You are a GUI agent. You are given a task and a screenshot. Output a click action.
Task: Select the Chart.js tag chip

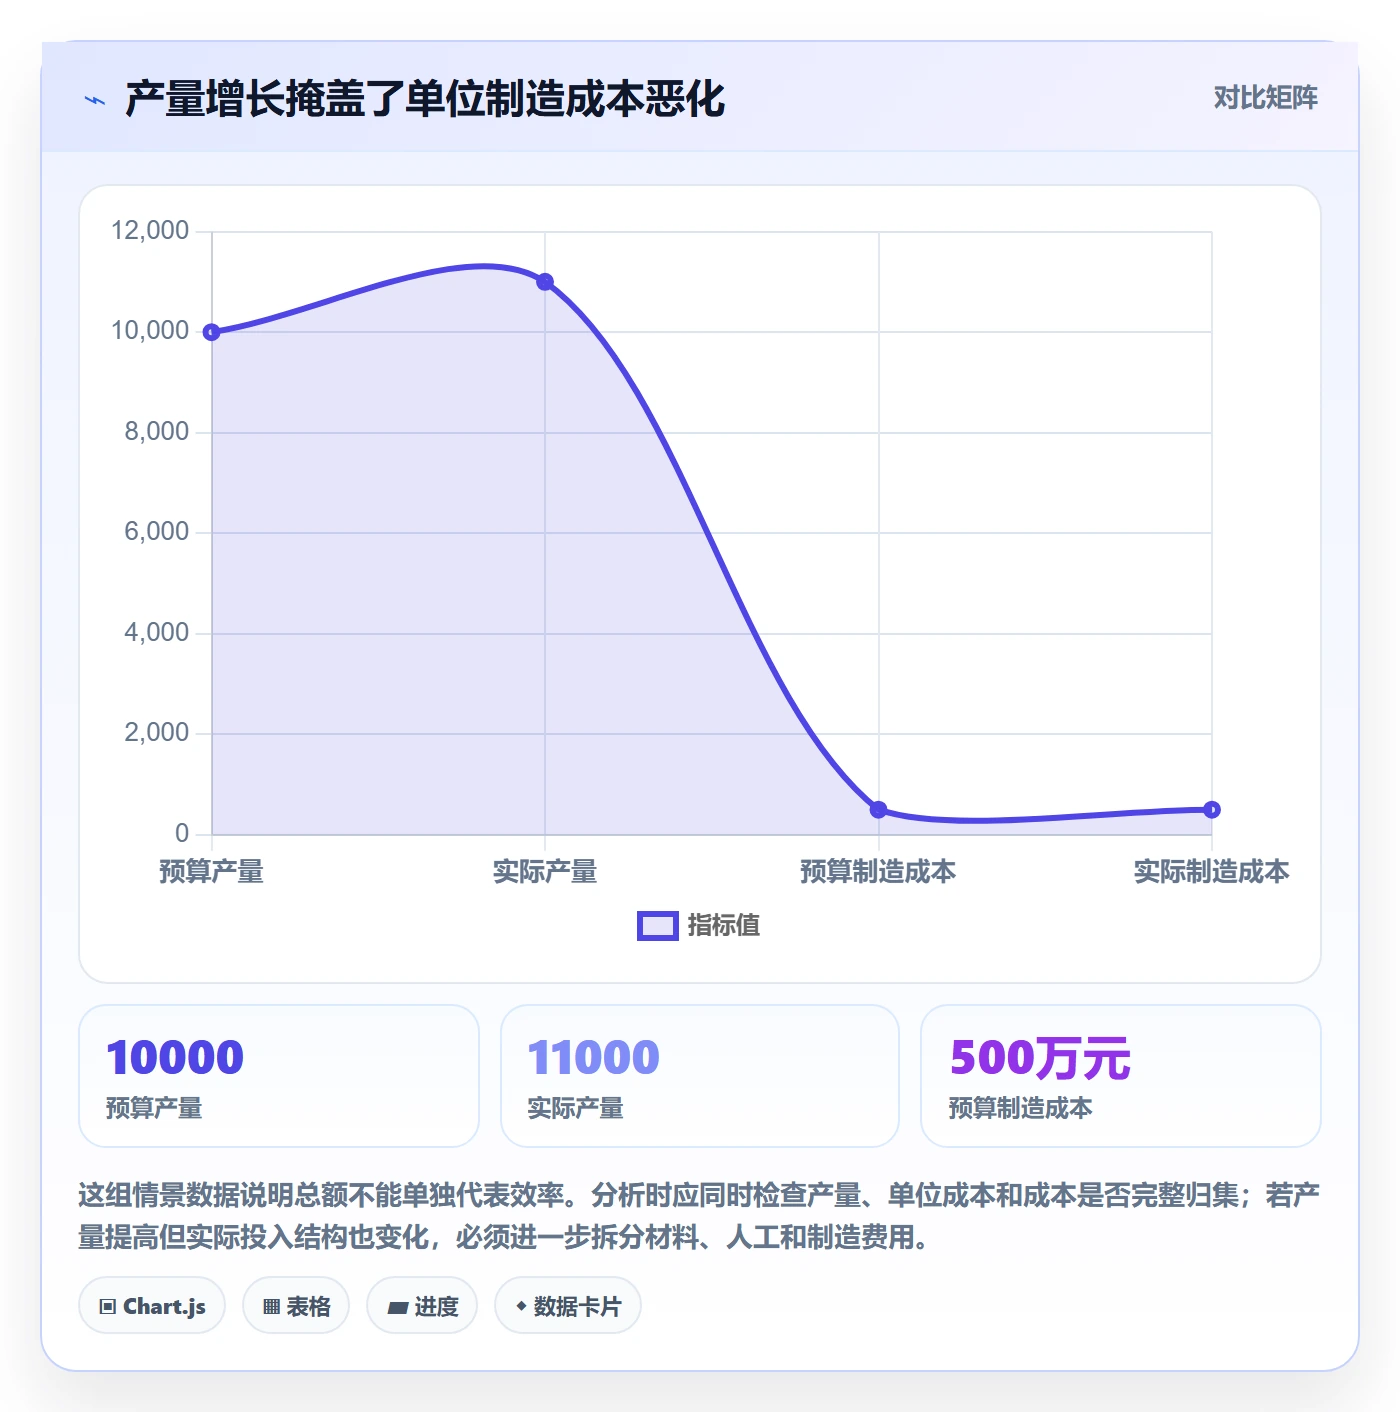point(152,1306)
